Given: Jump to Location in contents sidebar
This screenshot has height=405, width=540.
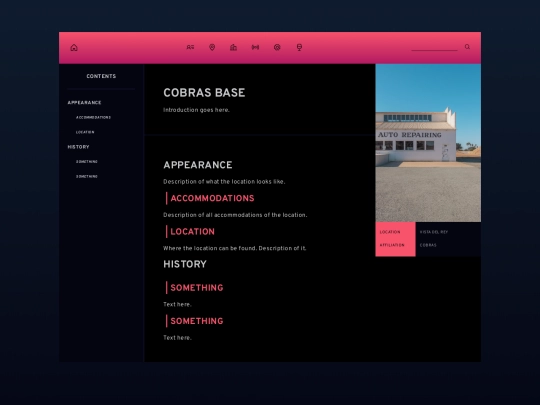Looking at the screenshot, I should click(x=85, y=132).
